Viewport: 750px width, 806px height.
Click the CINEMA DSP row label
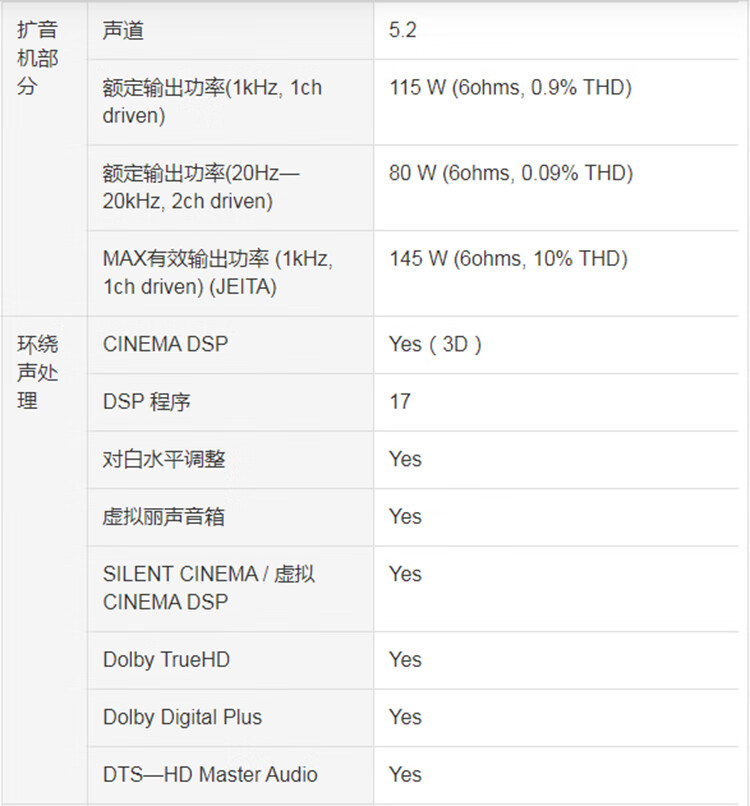(165, 344)
